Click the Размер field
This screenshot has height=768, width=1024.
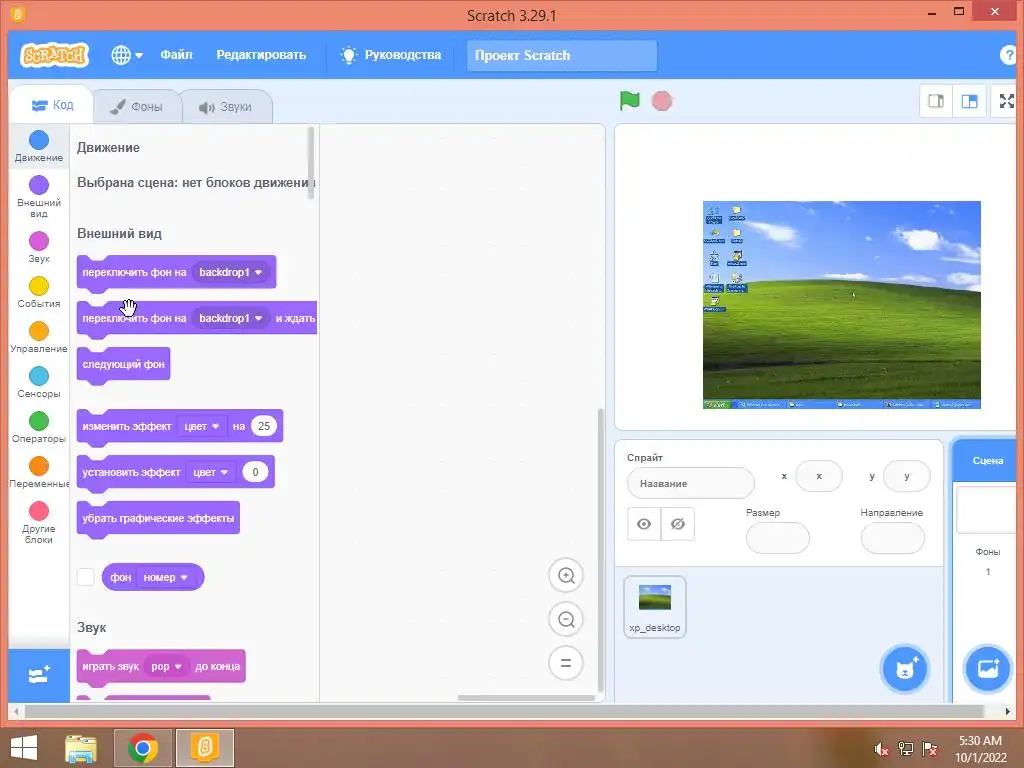coord(778,538)
